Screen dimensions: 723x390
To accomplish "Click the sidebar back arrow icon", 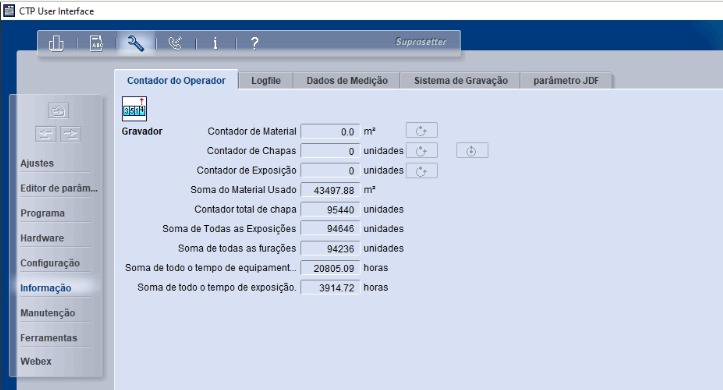I will 45,134.
